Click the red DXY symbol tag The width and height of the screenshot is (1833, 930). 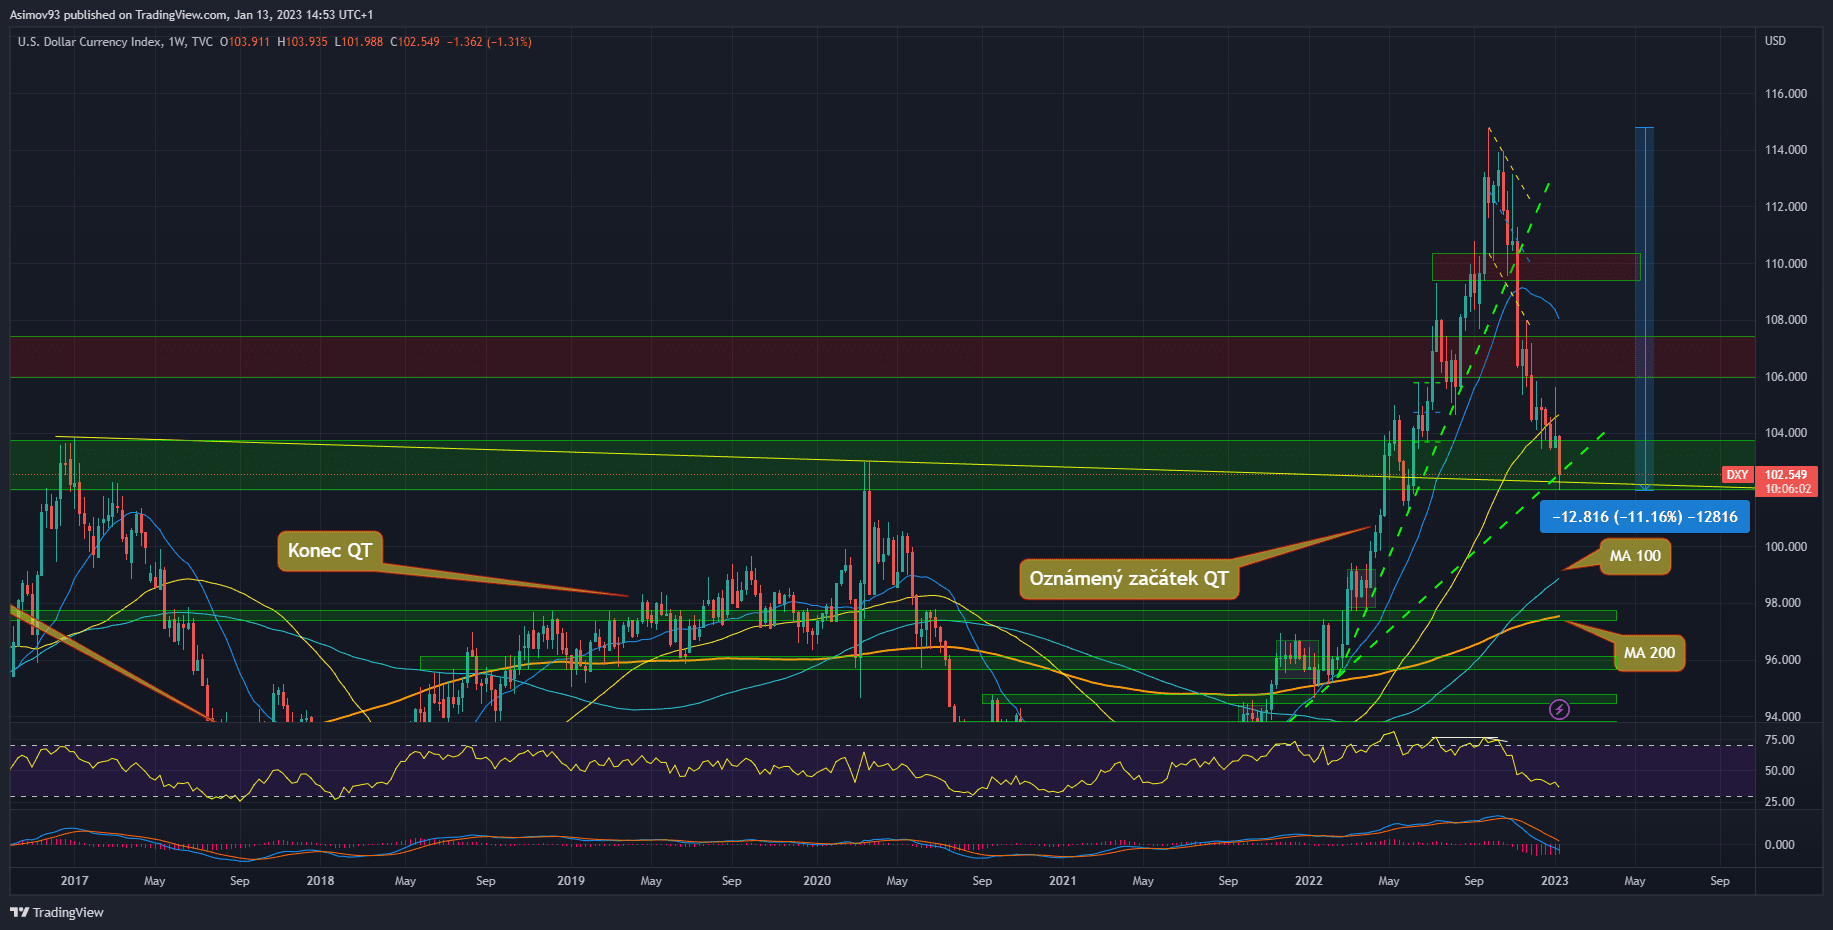(x=1737, y=475)
